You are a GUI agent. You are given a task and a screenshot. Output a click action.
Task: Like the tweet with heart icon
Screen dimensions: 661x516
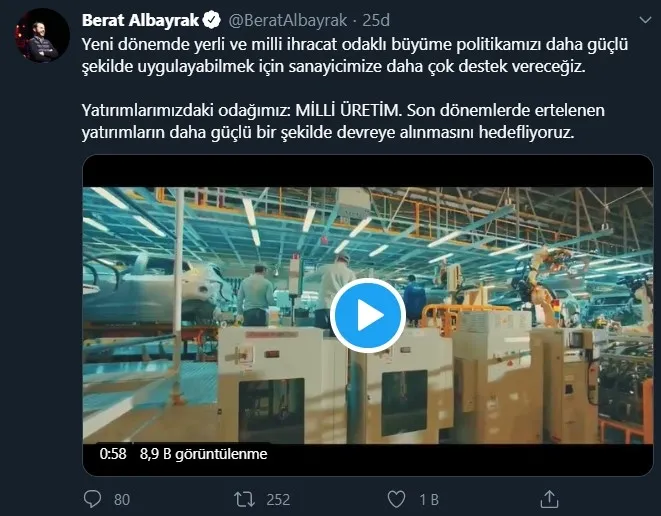[396, 500]
